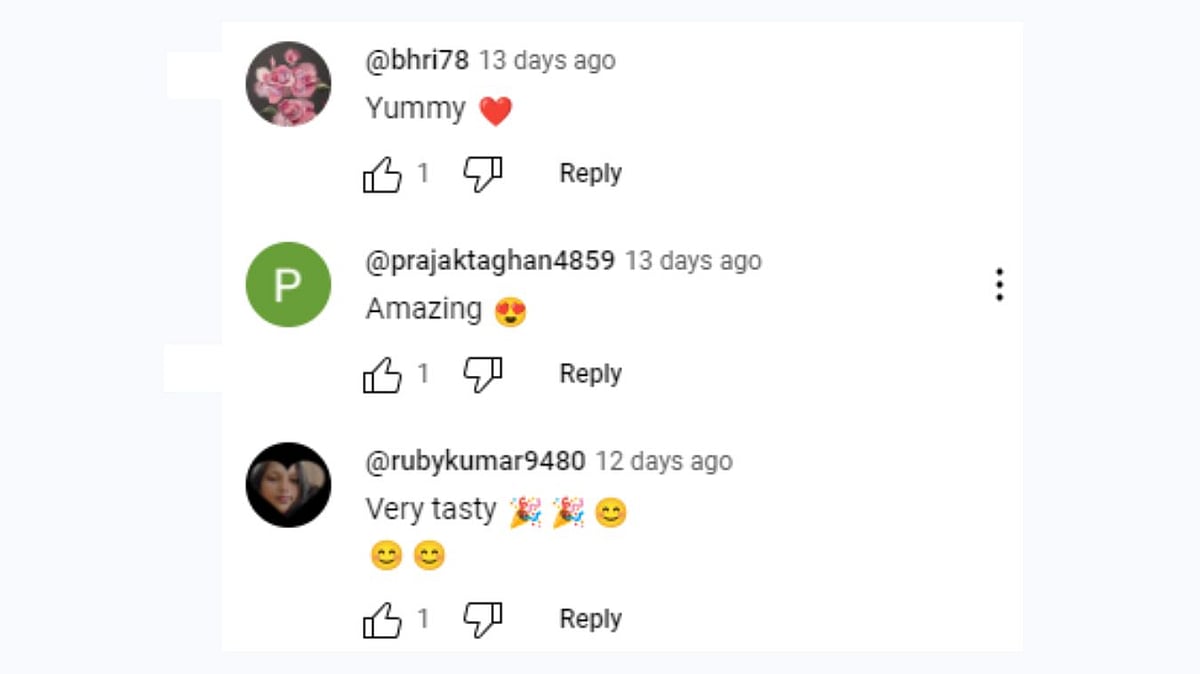Like the "Amazing" comment by @prajaktaghan4859
Viewport: 1200px width, 674px height.
pyautogui.click(x=382, y=374)
